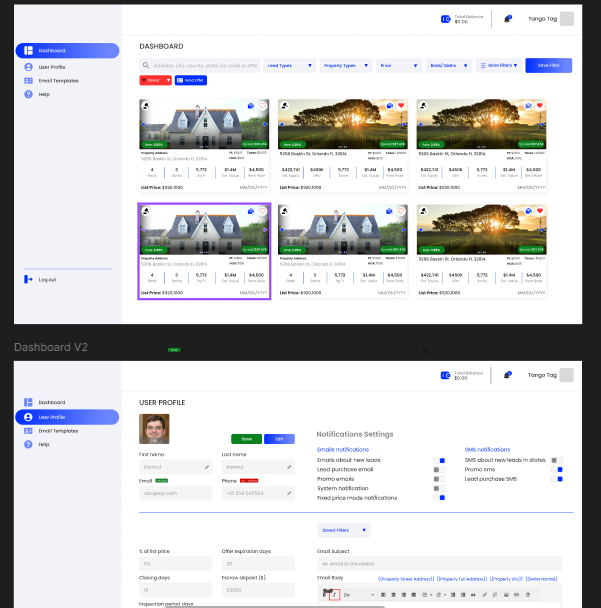Click the blue Send offer button
This screenshot has width=601, height=608.
[x=191, y=80]
